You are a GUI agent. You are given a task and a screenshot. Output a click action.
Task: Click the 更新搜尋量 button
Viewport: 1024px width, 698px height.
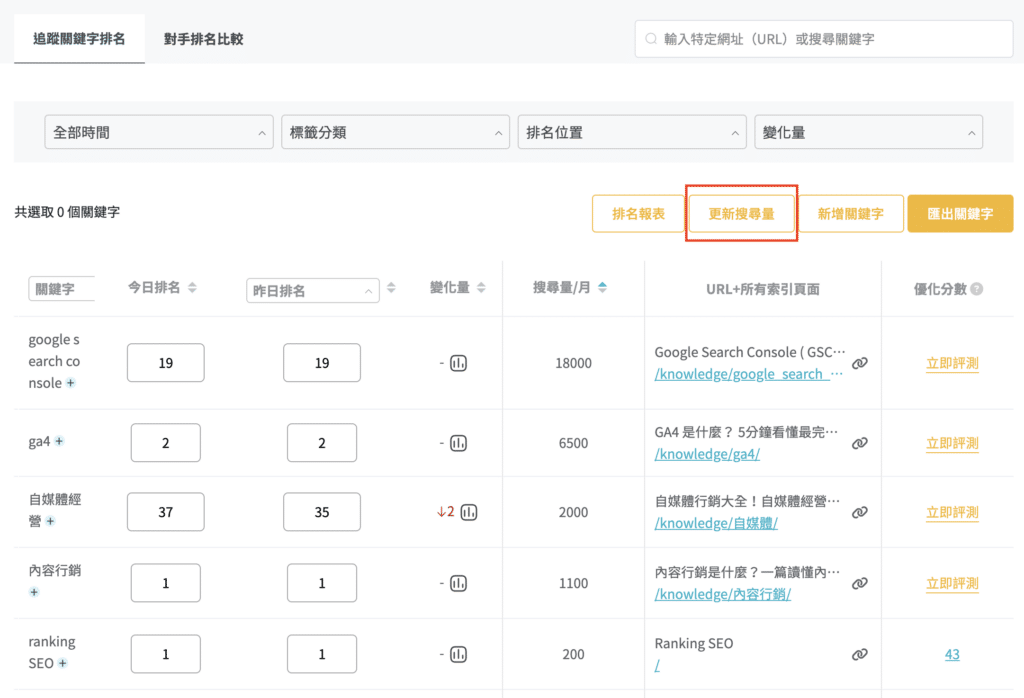[x=741, y=214]
